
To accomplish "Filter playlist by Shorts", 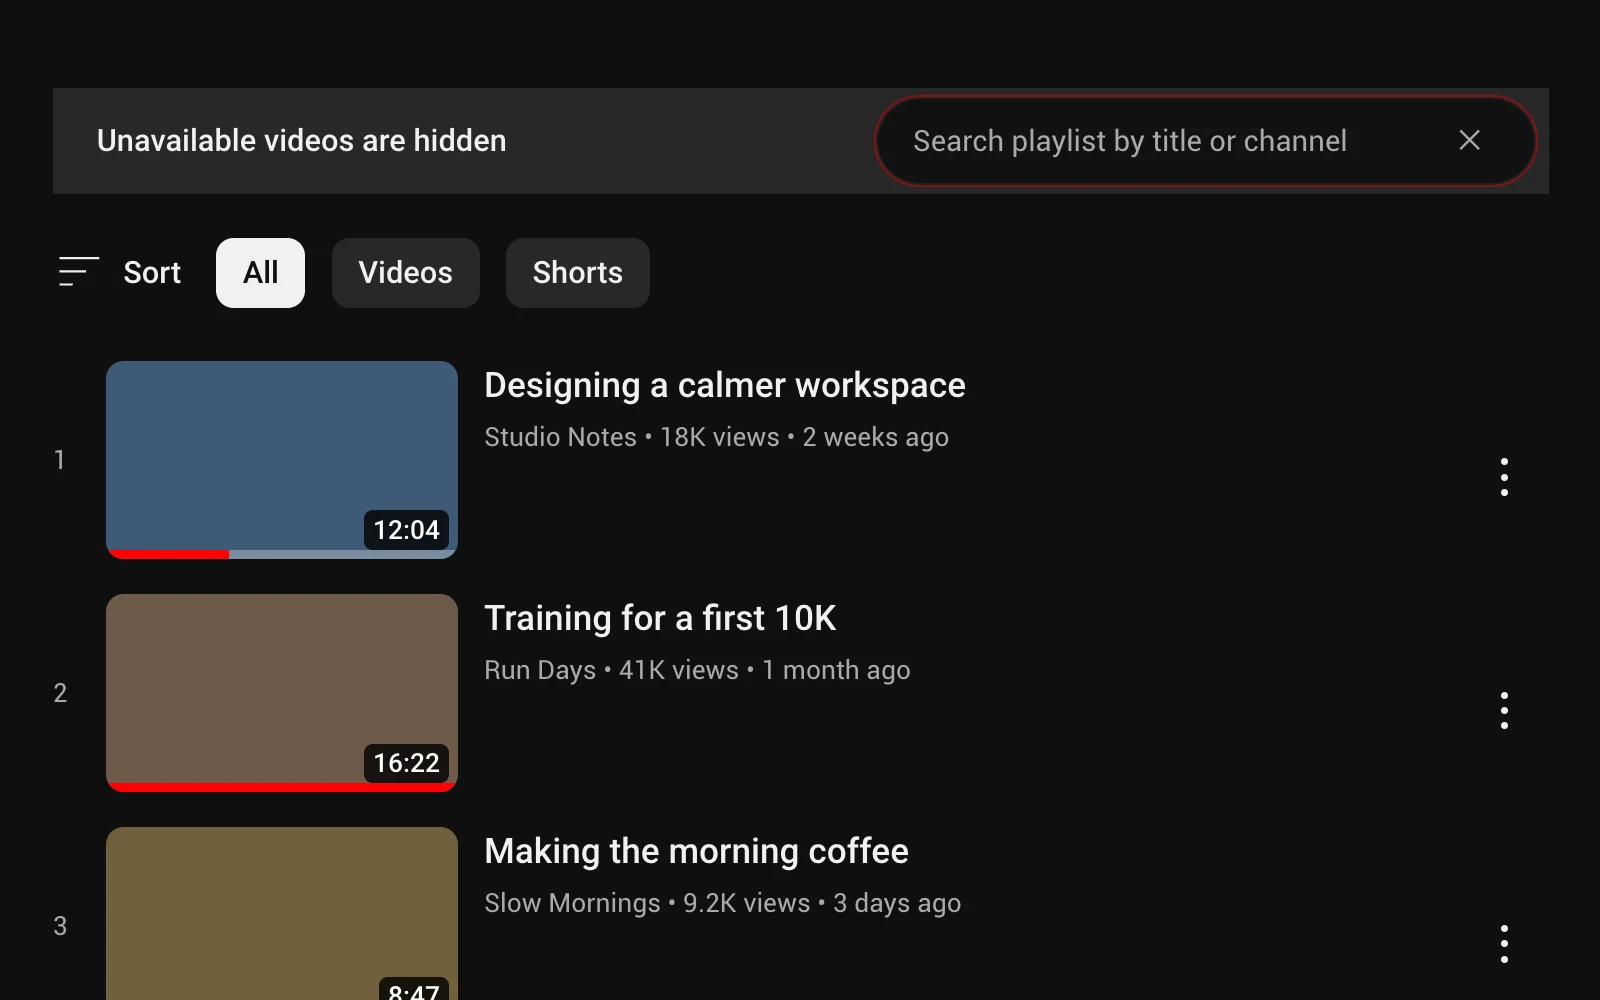I will [x=577, y=272].
